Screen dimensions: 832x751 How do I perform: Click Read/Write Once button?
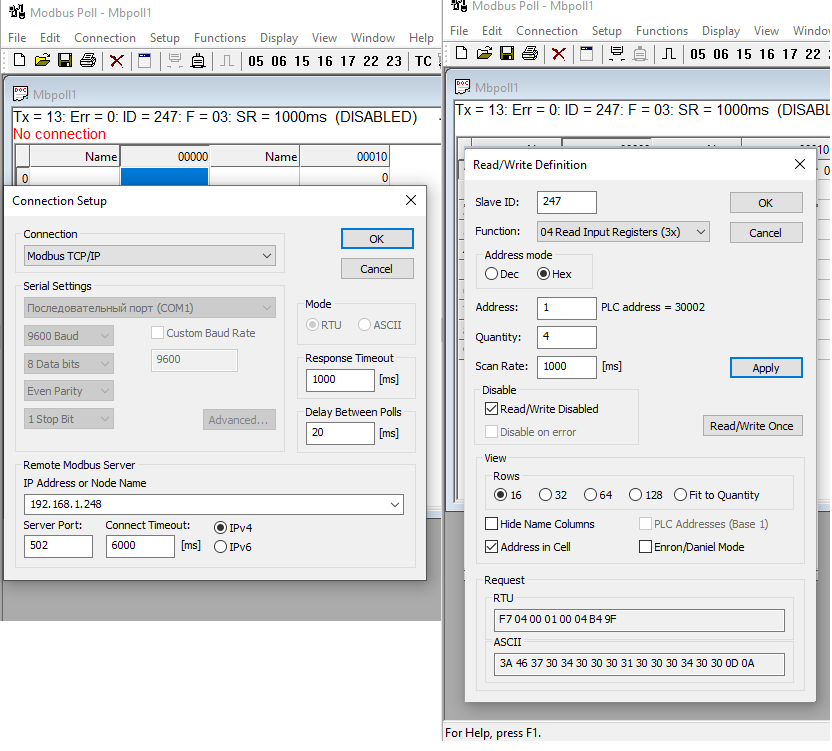tap(752, 426)
